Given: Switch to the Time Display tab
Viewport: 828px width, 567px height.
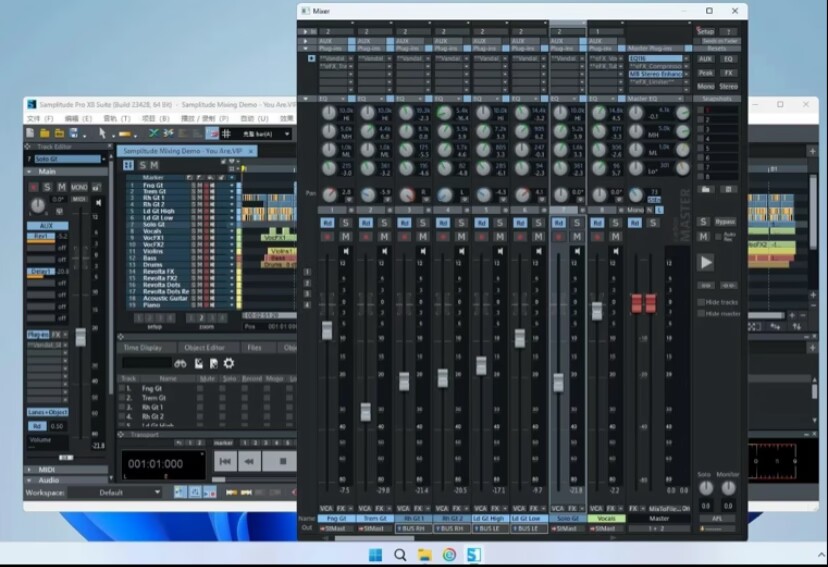Looking at the screenshot, I should [x=143, y=347].
